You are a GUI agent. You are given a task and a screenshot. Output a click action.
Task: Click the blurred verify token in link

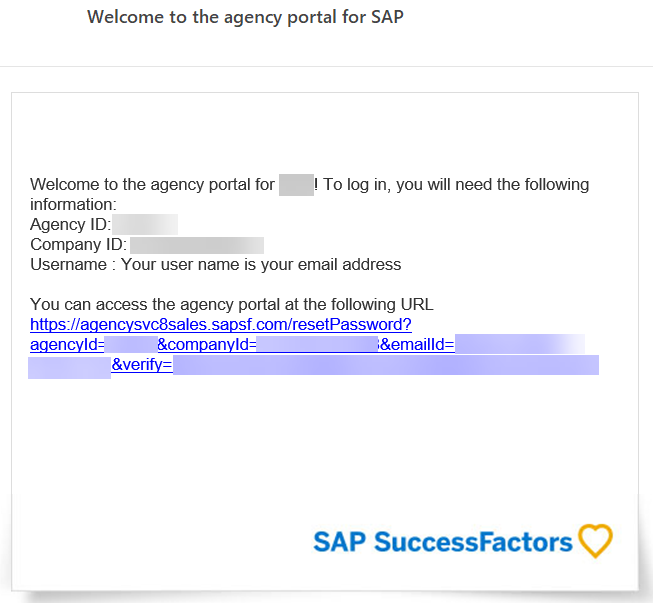coord(386,365)
